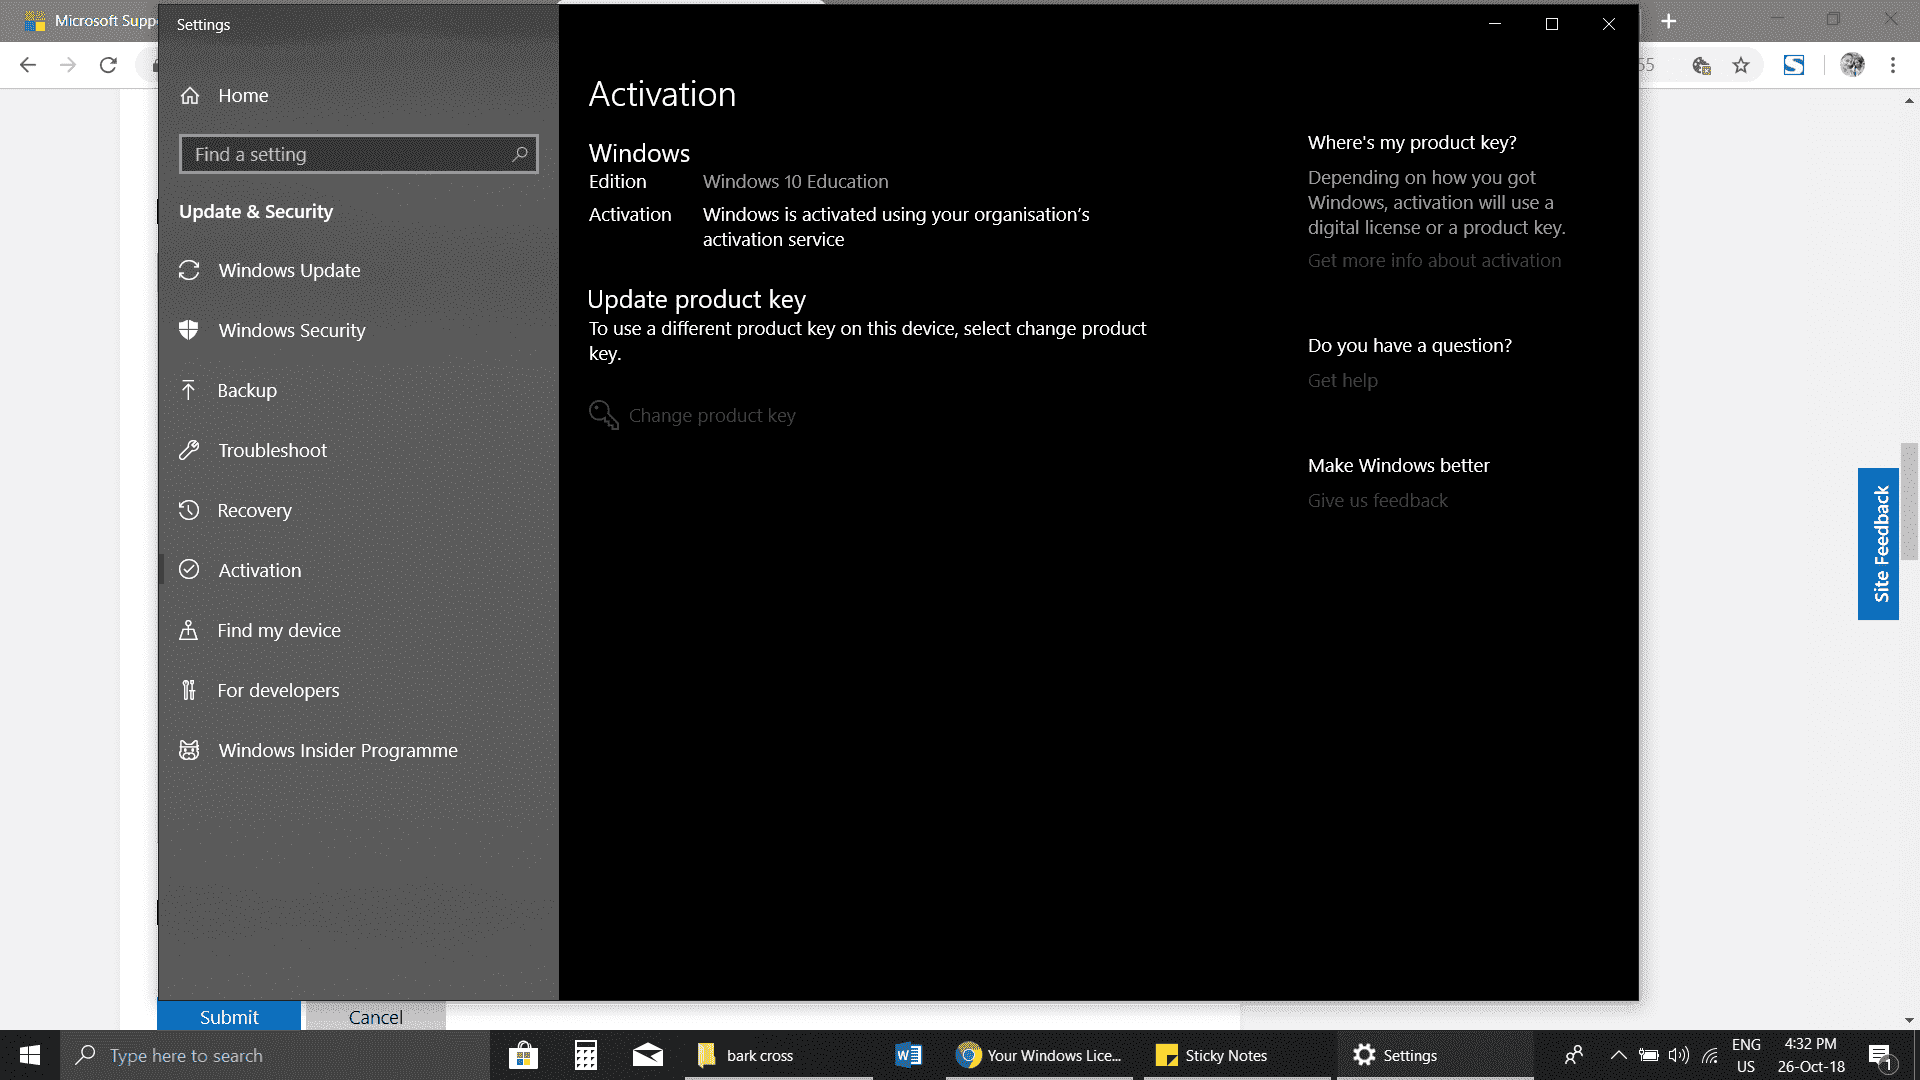Open Calculator from taskbar
Image resolution: width=1920 pixels, height=1080 pixels.
[x=586, y=1055]
